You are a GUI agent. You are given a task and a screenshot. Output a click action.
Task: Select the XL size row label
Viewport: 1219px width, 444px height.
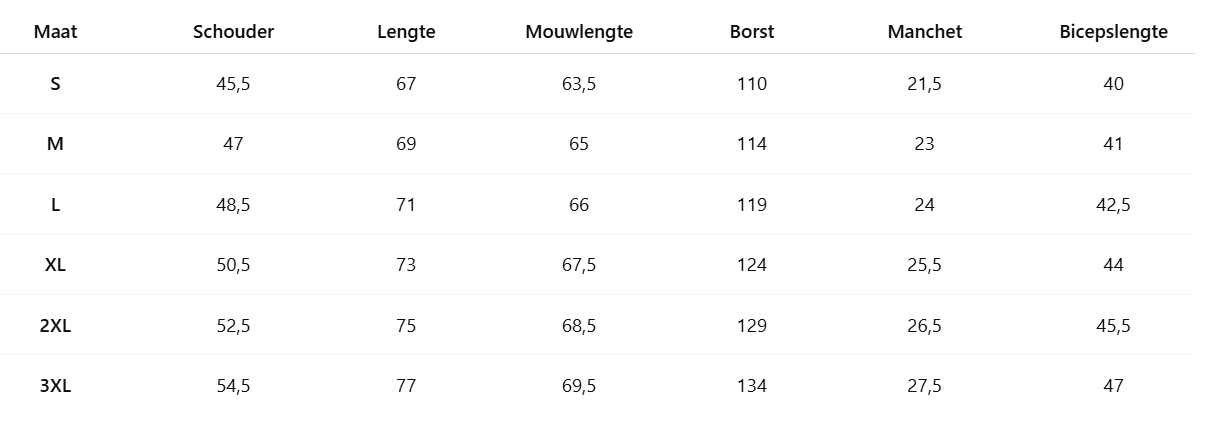[55, 265]
